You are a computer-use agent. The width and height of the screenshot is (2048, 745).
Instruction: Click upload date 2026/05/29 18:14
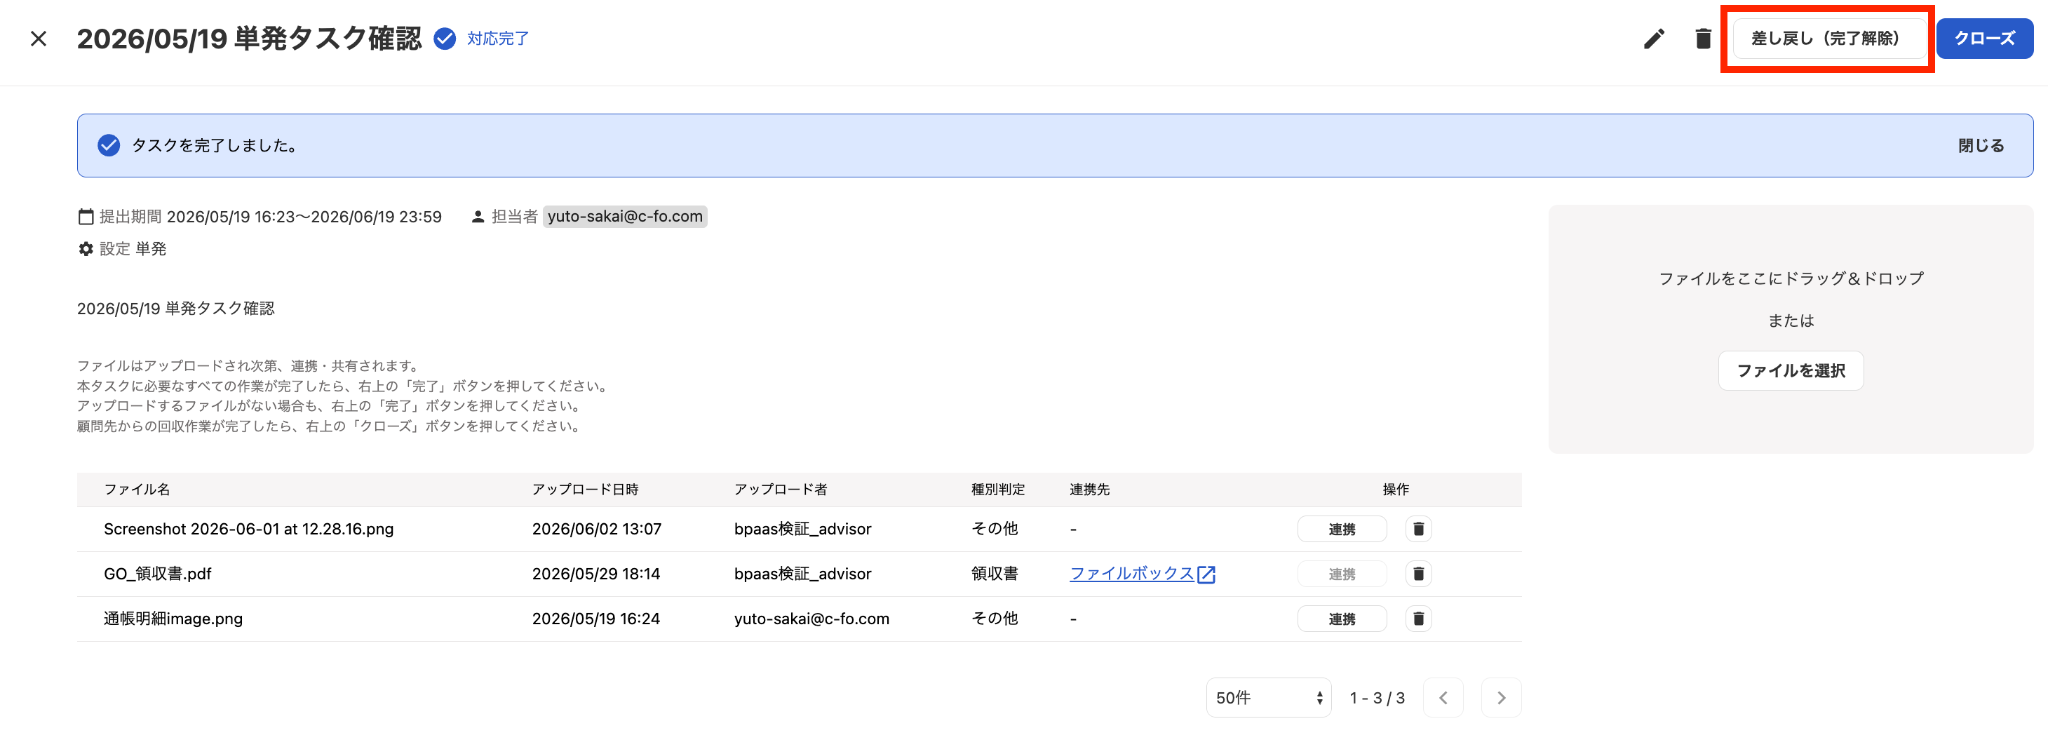[596, 574]
